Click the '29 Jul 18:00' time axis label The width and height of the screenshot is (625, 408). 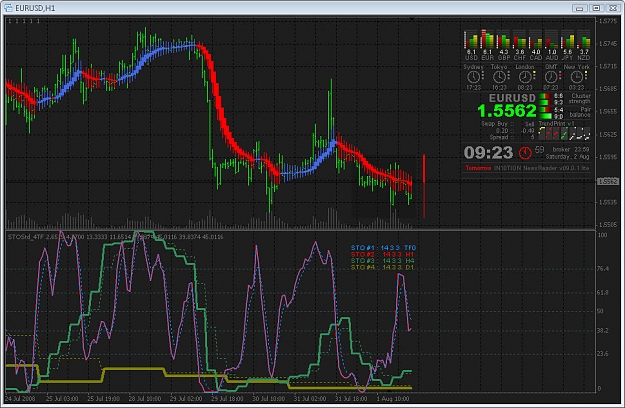[x=227, y=398]
